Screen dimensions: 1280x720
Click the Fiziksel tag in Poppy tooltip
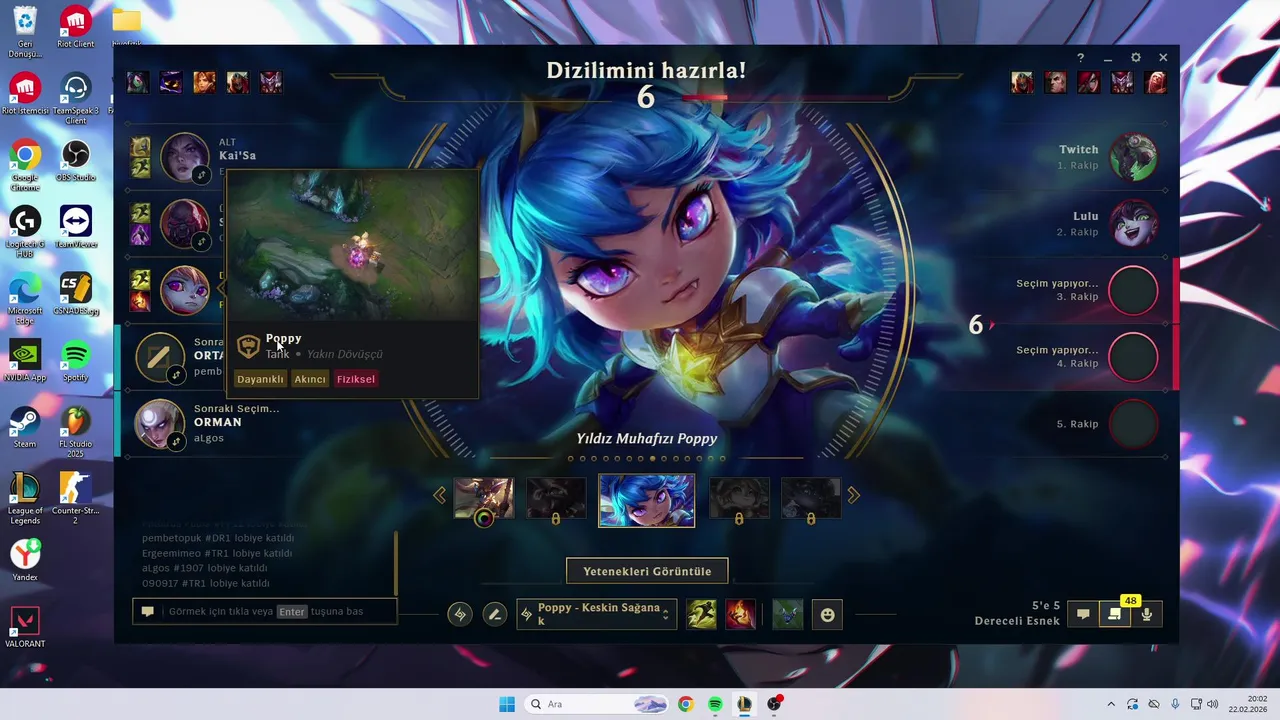[x=356, y=379]
